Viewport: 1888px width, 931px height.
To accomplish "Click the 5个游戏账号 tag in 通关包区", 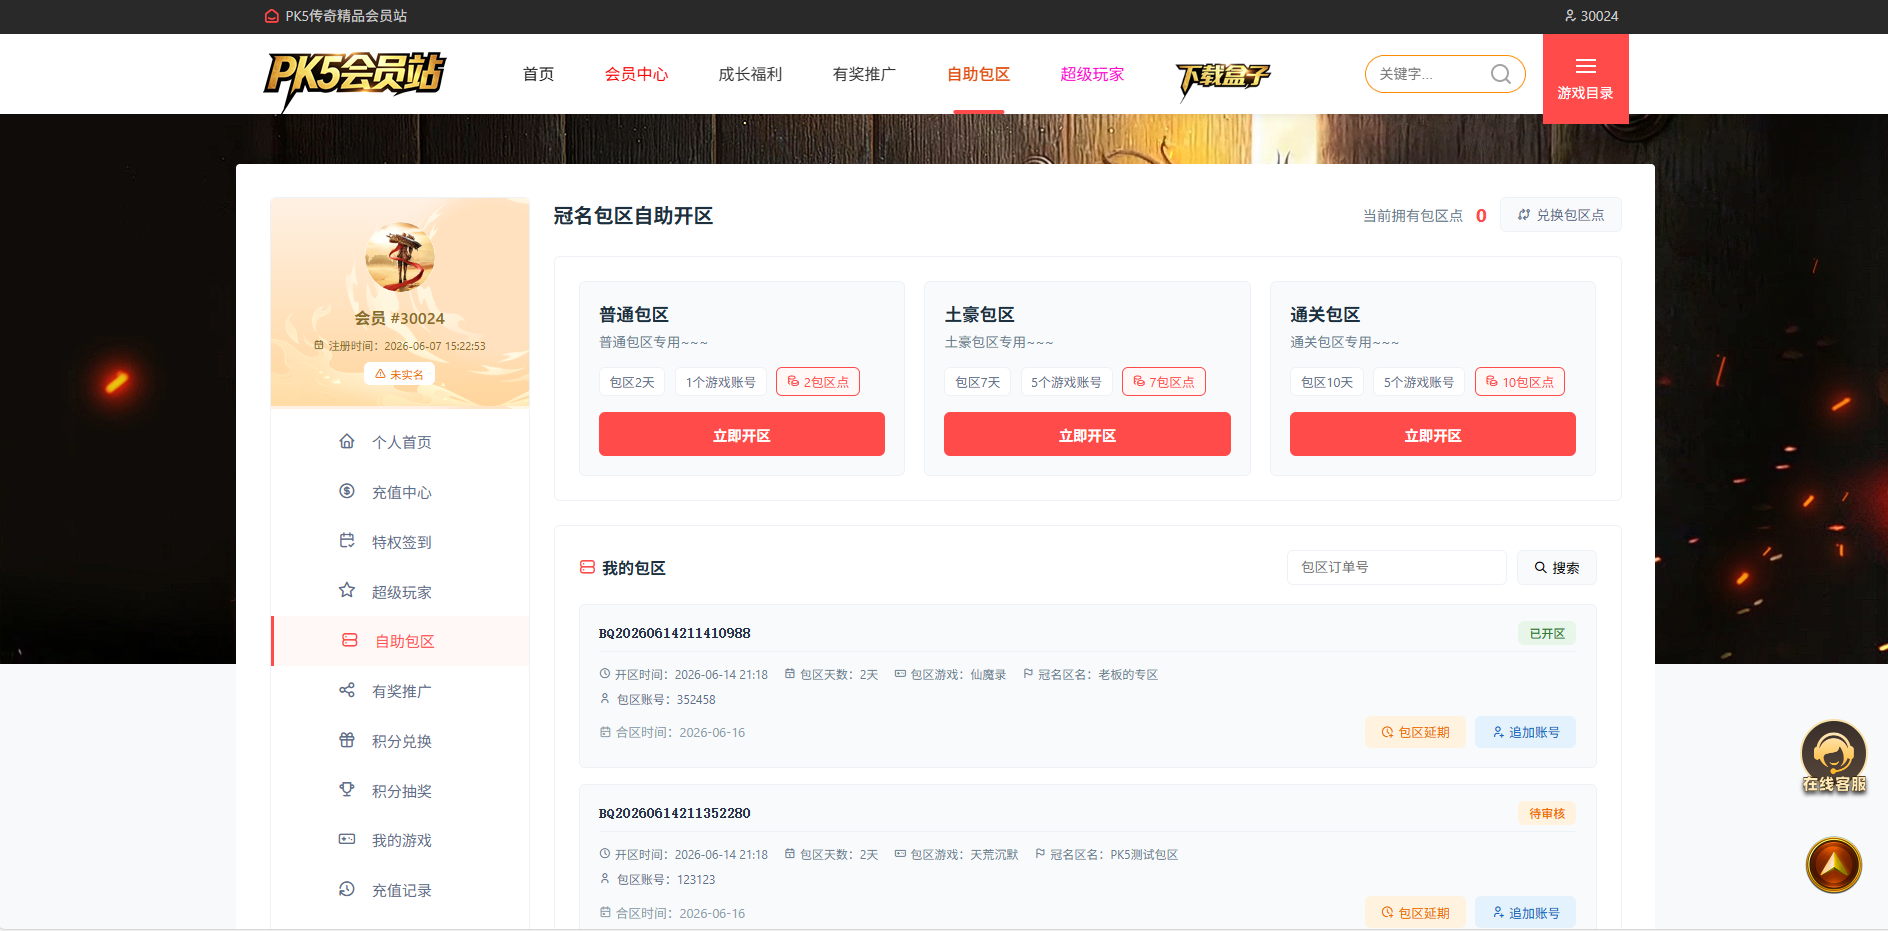I will (1419, 382).
